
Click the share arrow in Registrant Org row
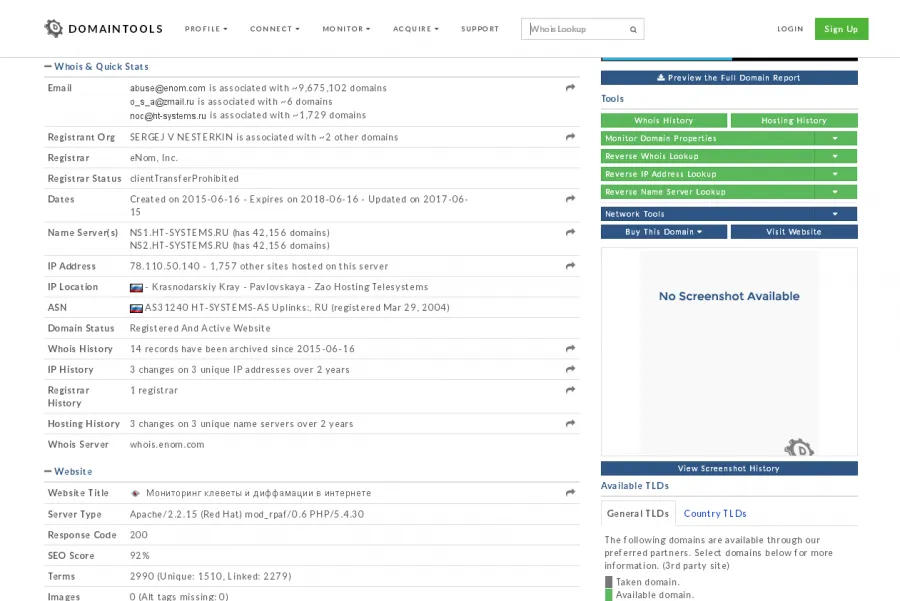click(570, 137)
